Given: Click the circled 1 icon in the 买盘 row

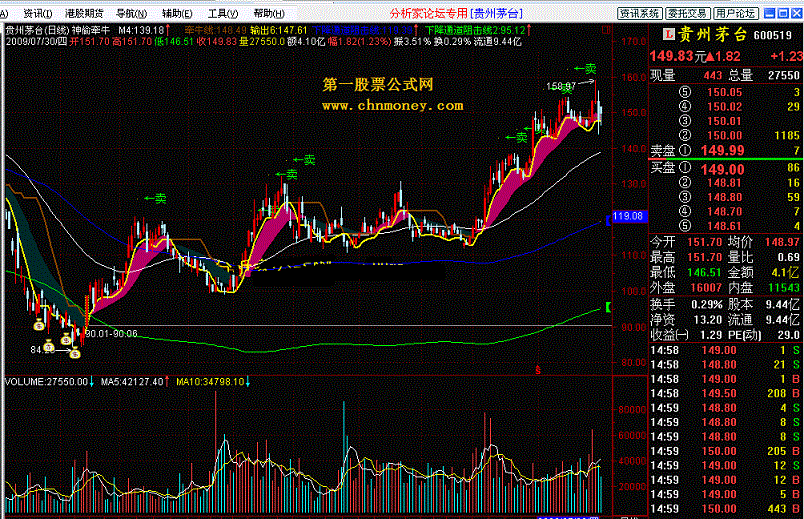Looking at the screenshot, I should [x=685, y=167].
